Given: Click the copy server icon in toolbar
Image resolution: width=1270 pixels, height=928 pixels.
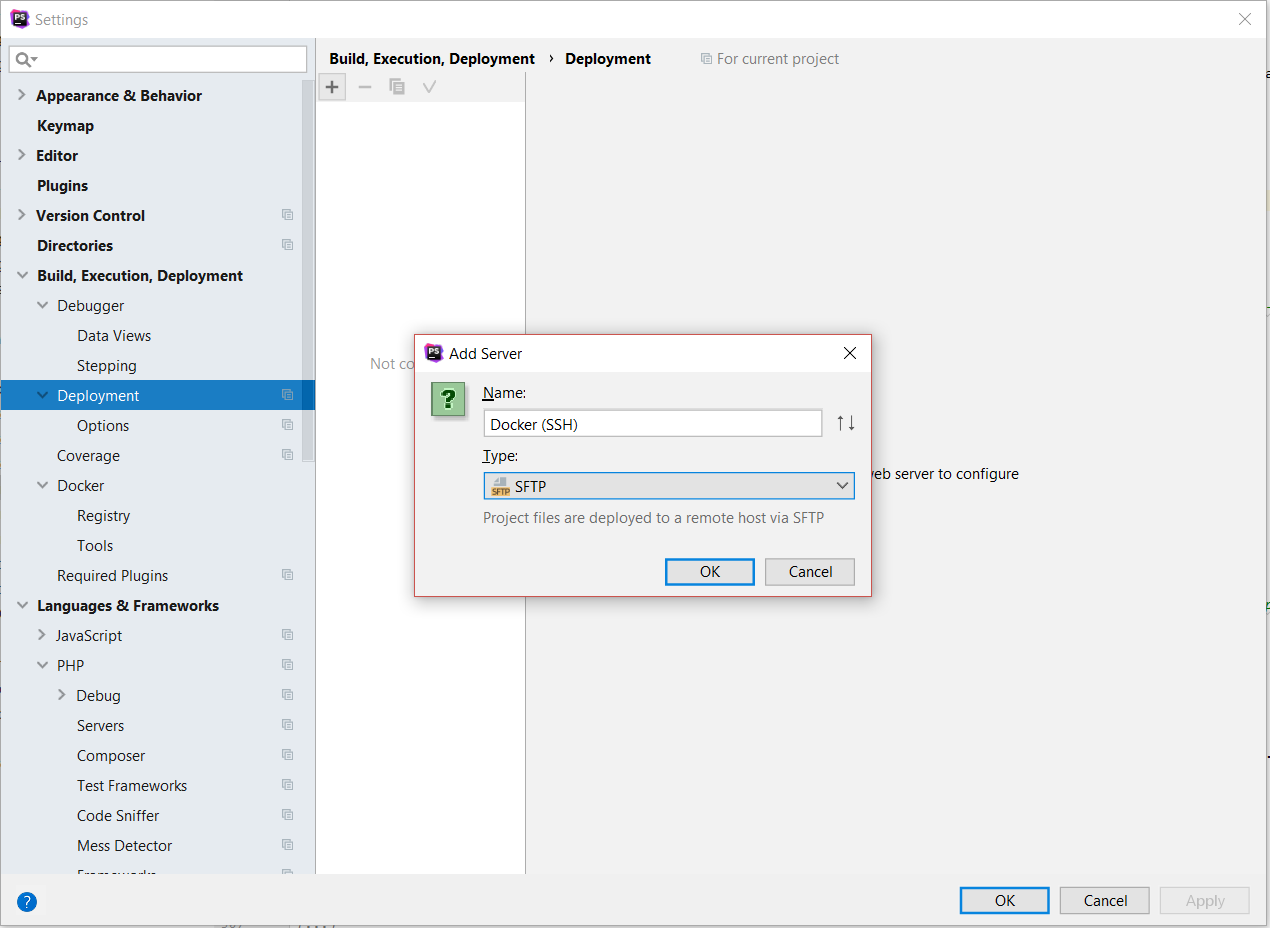Looking at the screenshot, I should click(397, 87).
